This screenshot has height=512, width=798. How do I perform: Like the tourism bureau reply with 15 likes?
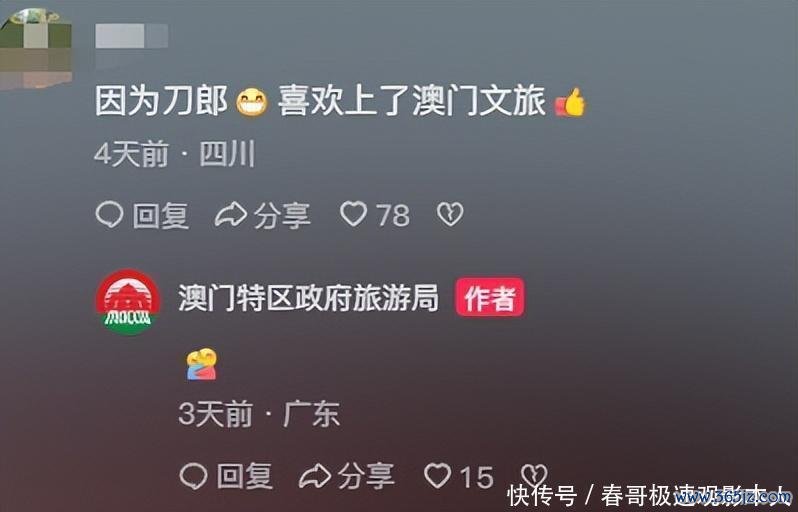coord(438,476)
